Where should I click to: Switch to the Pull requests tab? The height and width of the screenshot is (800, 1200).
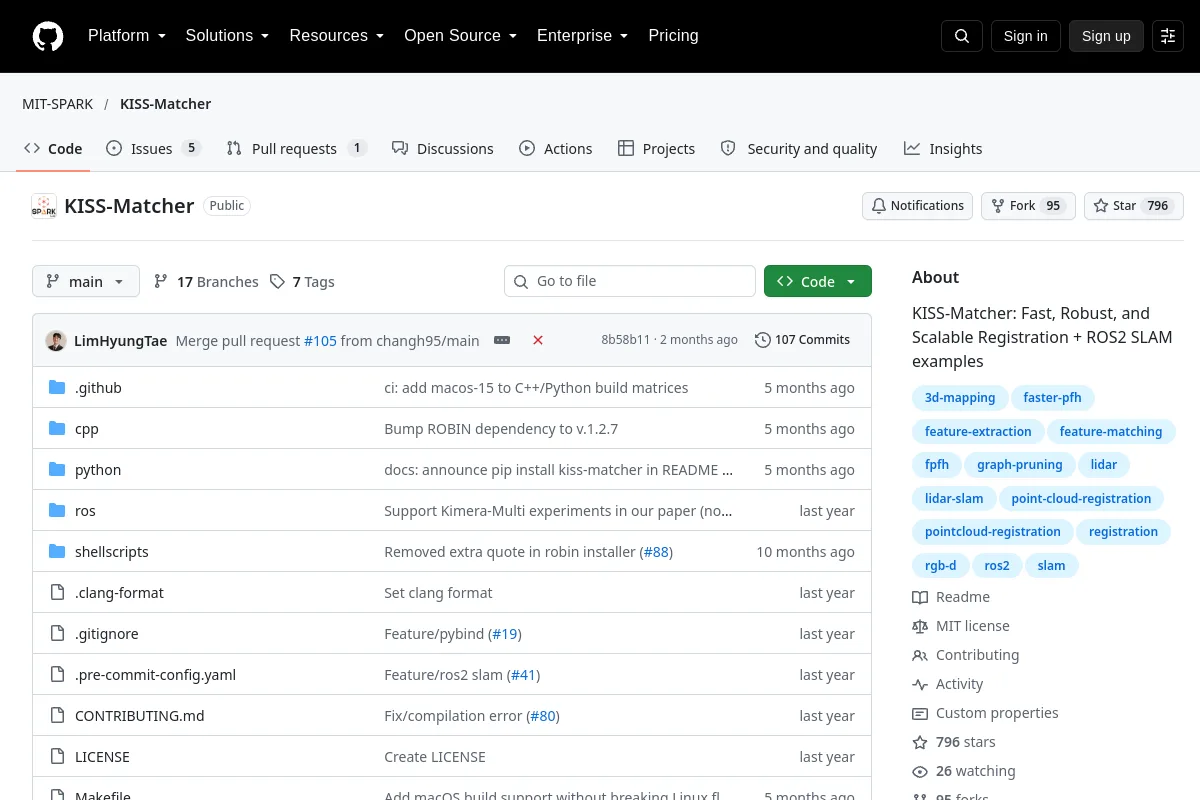coord(297,148)
